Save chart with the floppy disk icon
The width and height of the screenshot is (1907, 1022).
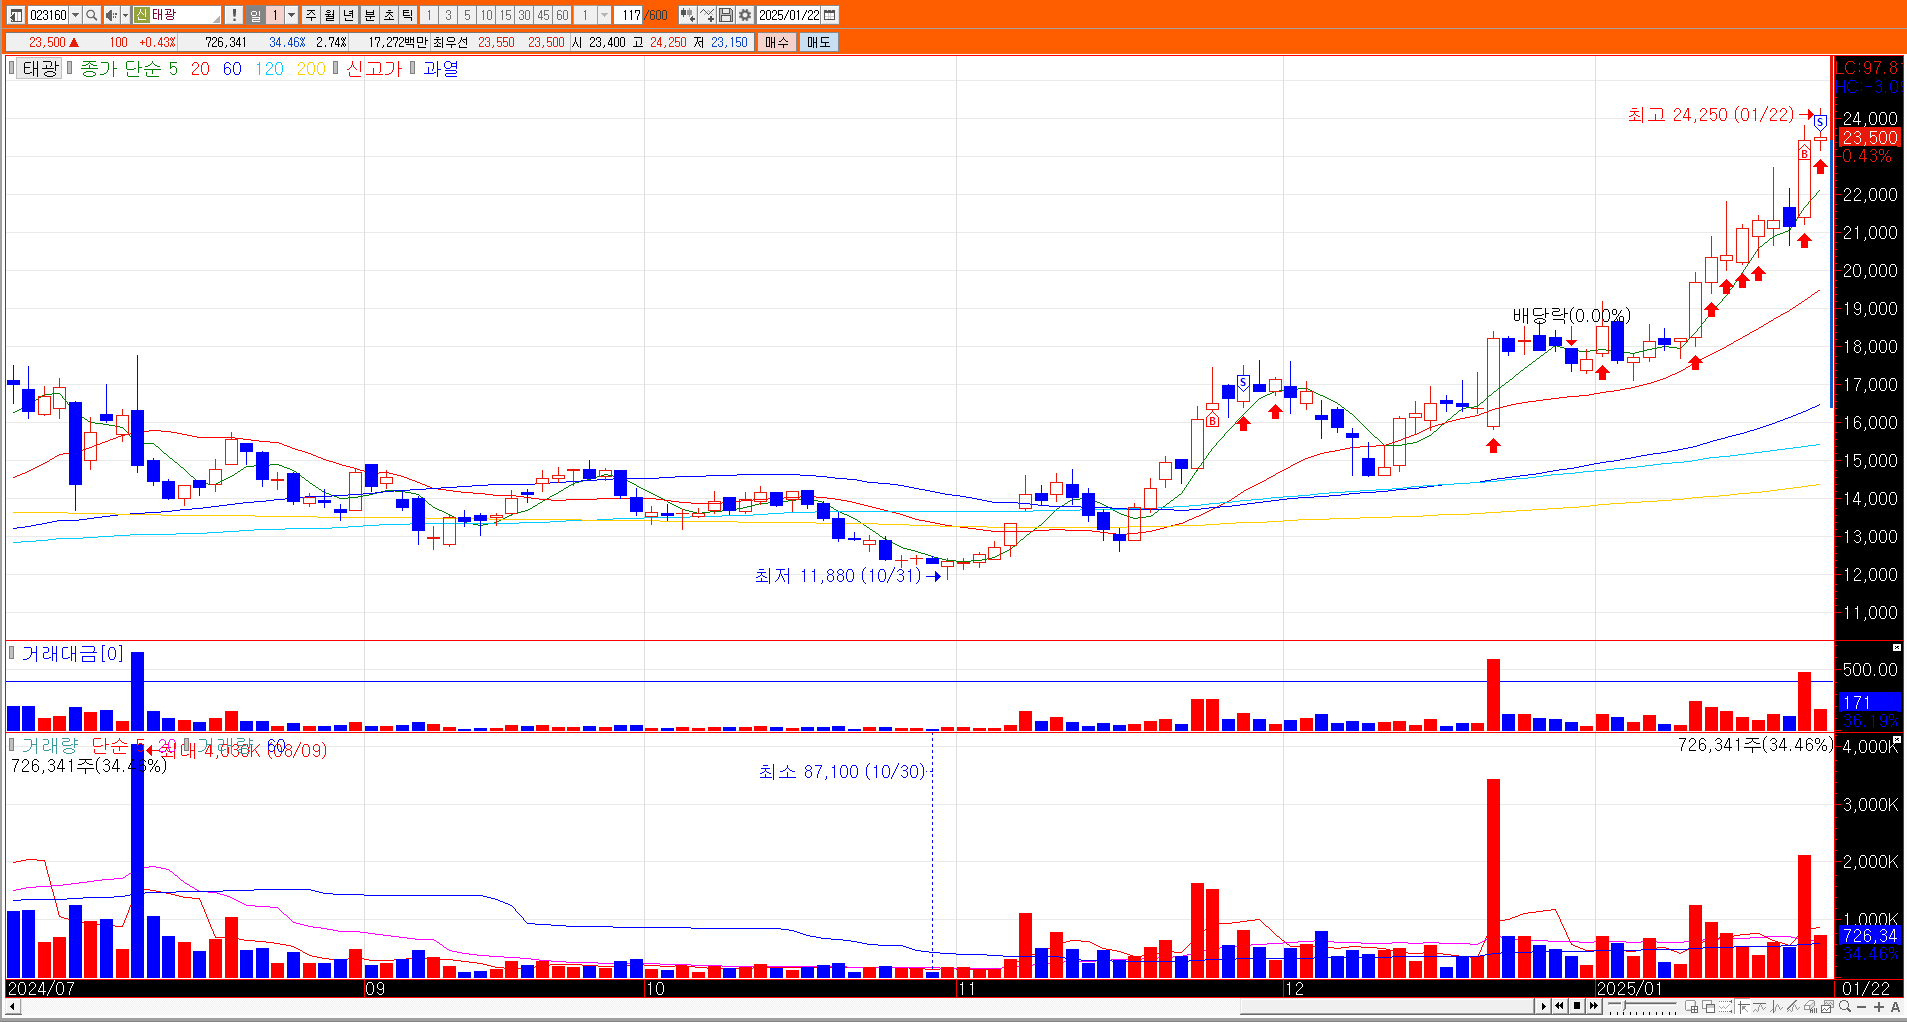tap(726, 15)
